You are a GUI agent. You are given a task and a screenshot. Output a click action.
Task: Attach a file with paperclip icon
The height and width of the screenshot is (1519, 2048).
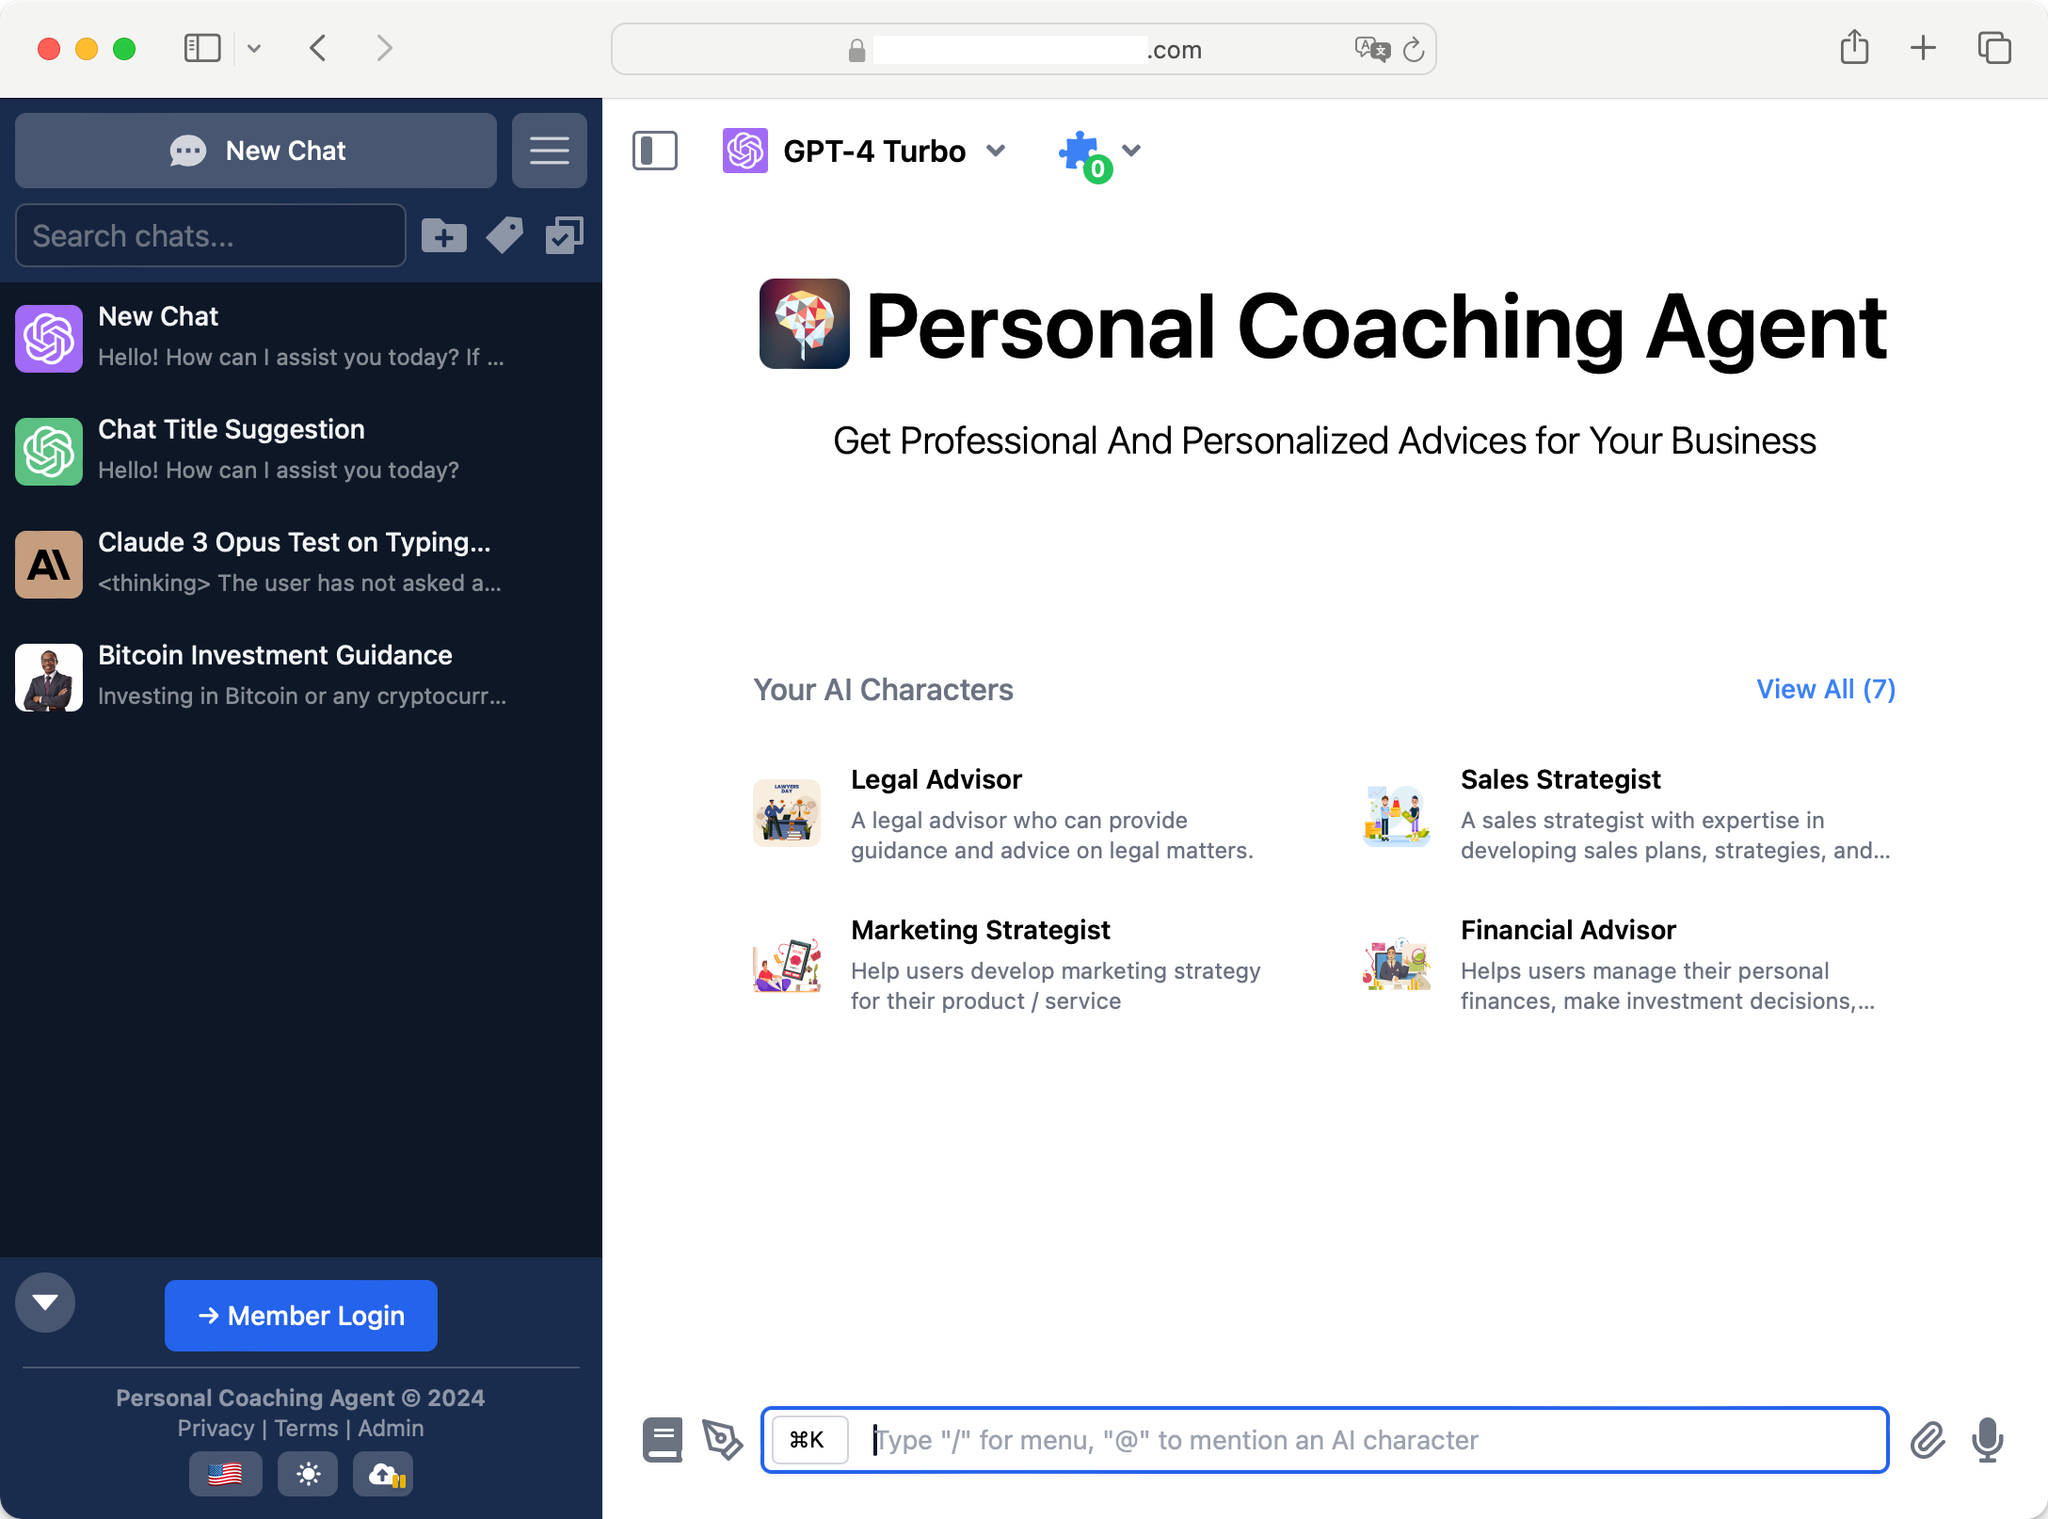pos(1927,1440)
